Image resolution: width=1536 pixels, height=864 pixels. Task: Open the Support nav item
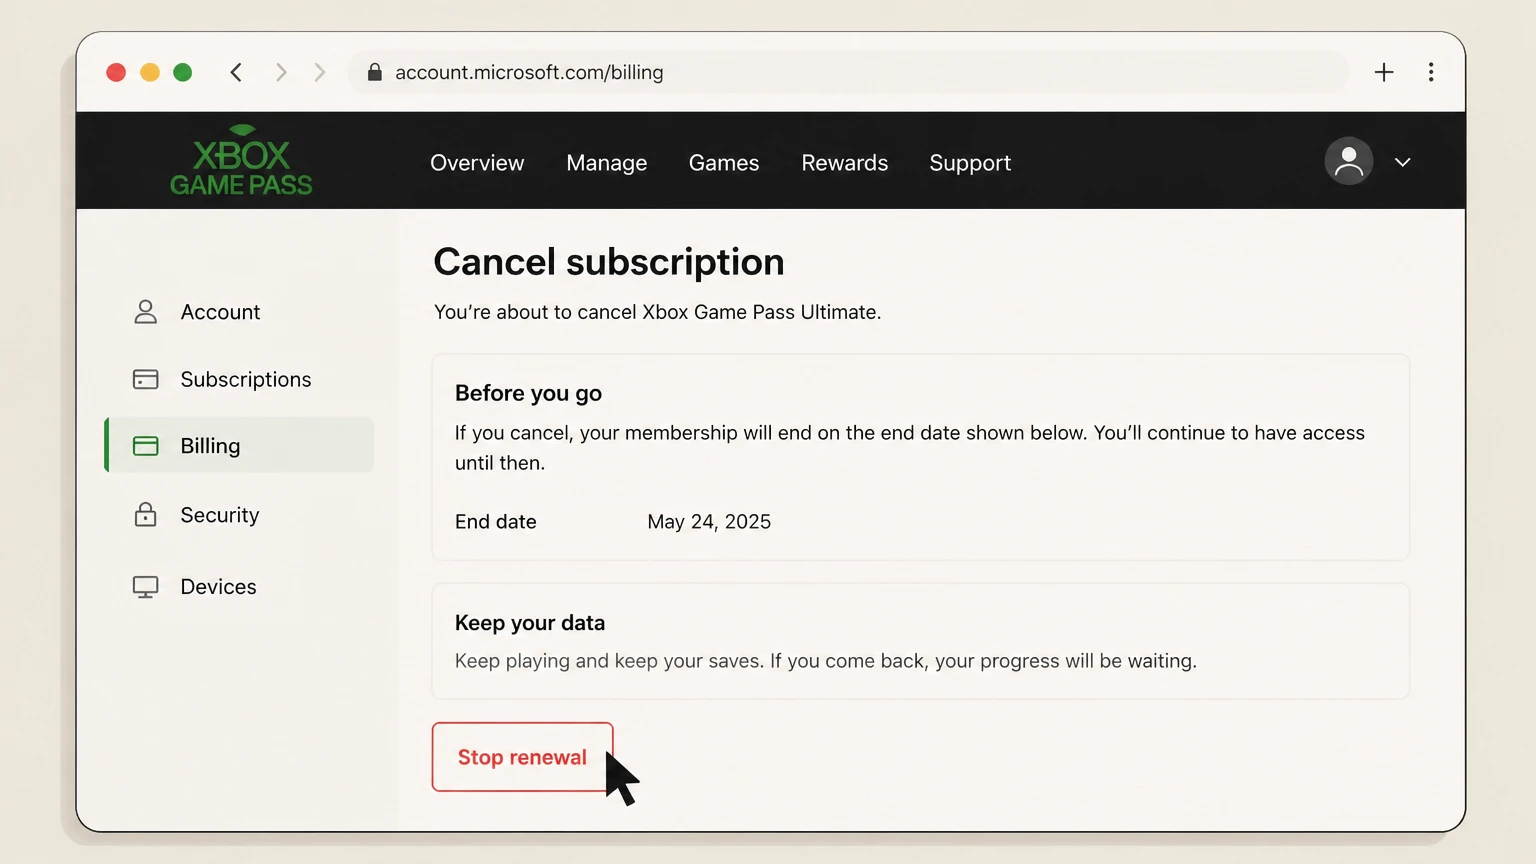(x=970, y=163)
